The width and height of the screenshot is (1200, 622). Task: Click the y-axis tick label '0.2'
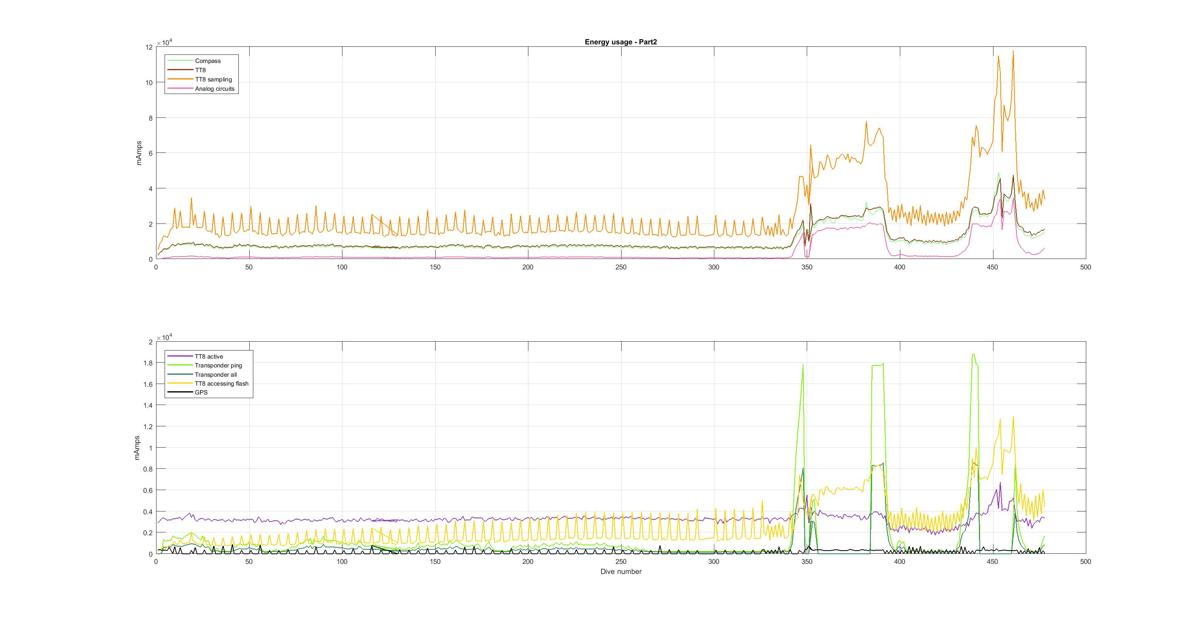(x=148, y=533)
